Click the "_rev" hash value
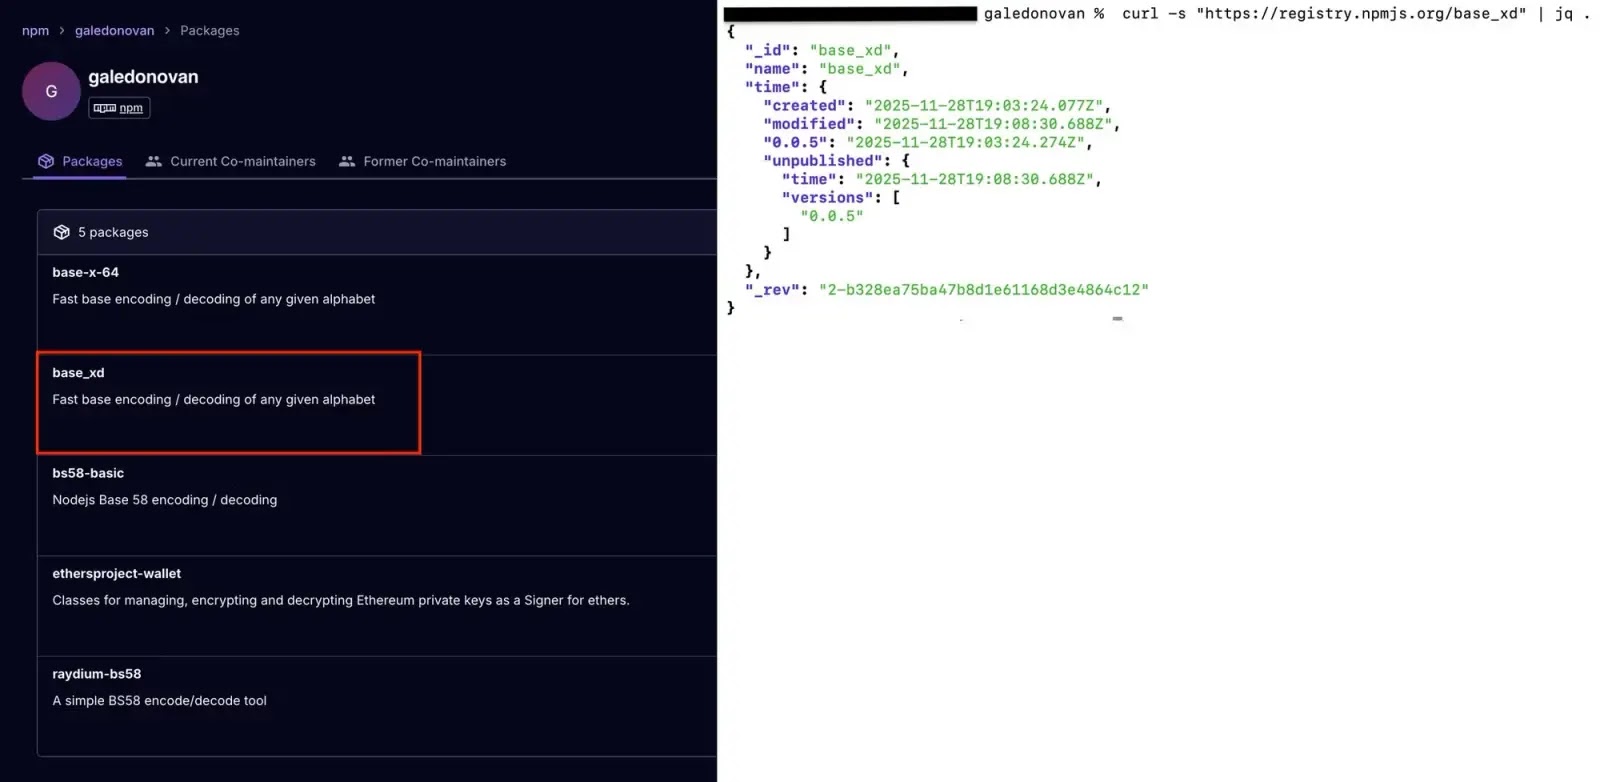 [984, 290]
